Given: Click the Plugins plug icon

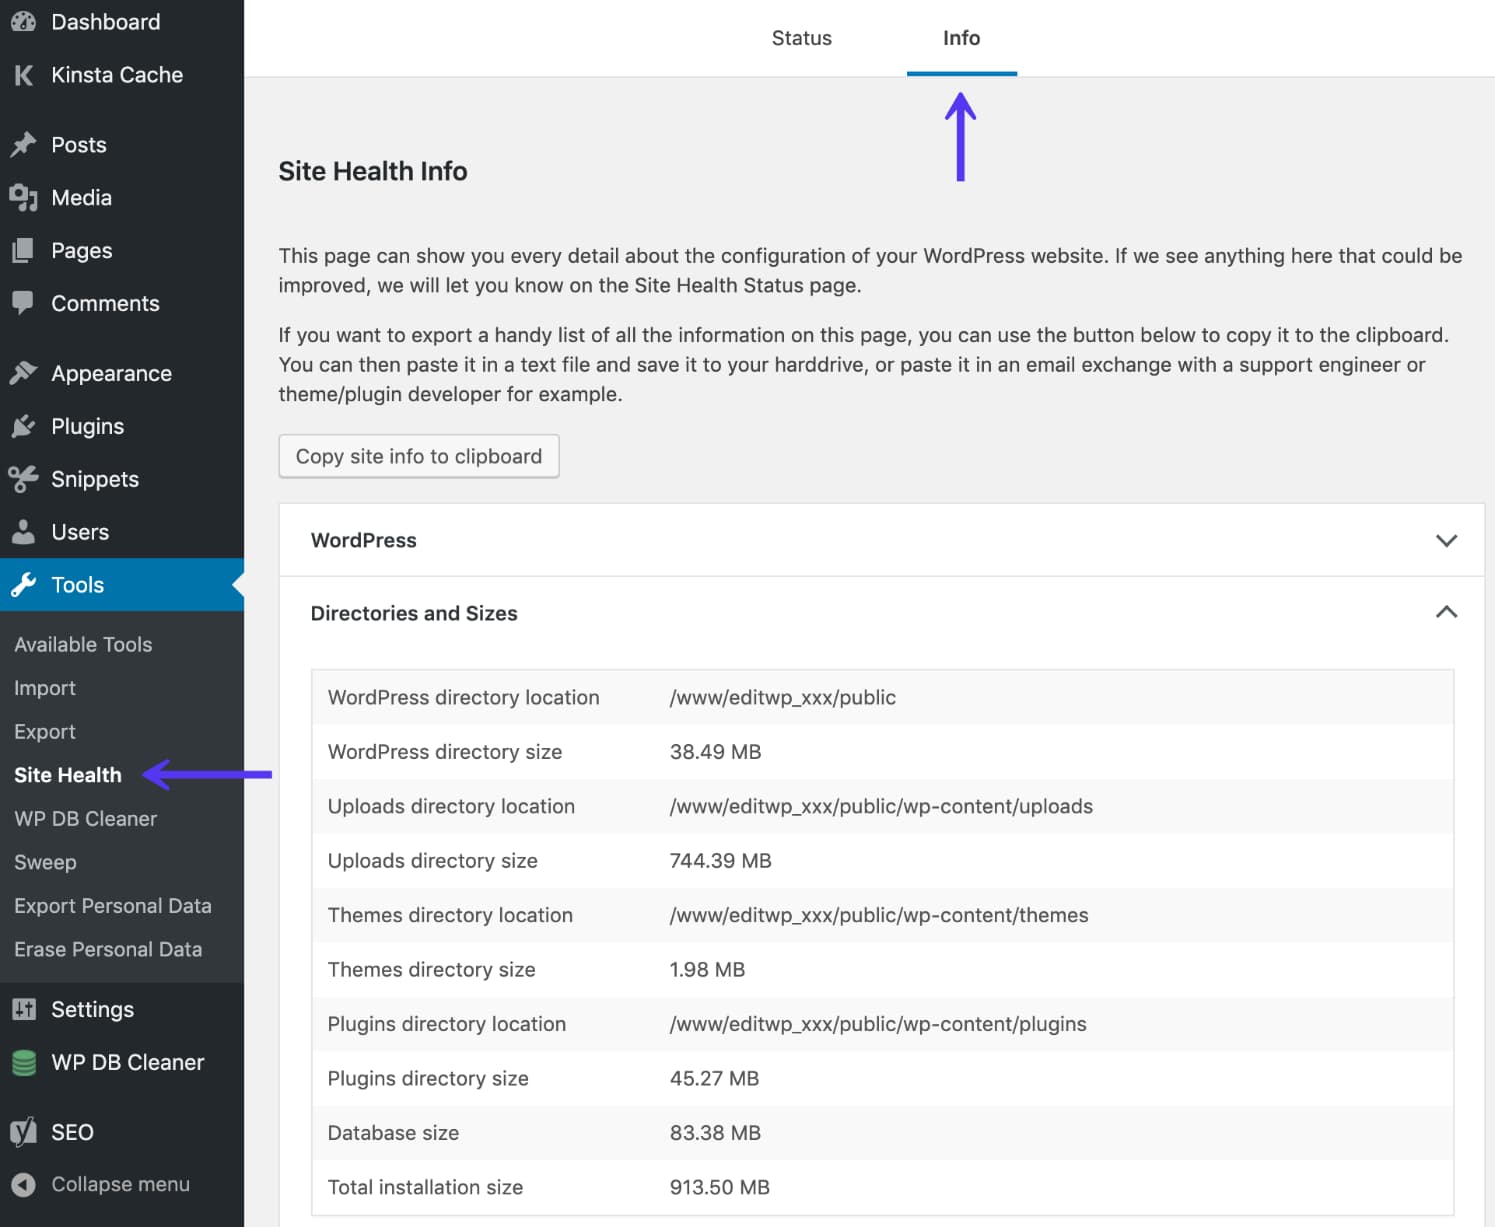Looking at the screenshot, I should (23, 426).
